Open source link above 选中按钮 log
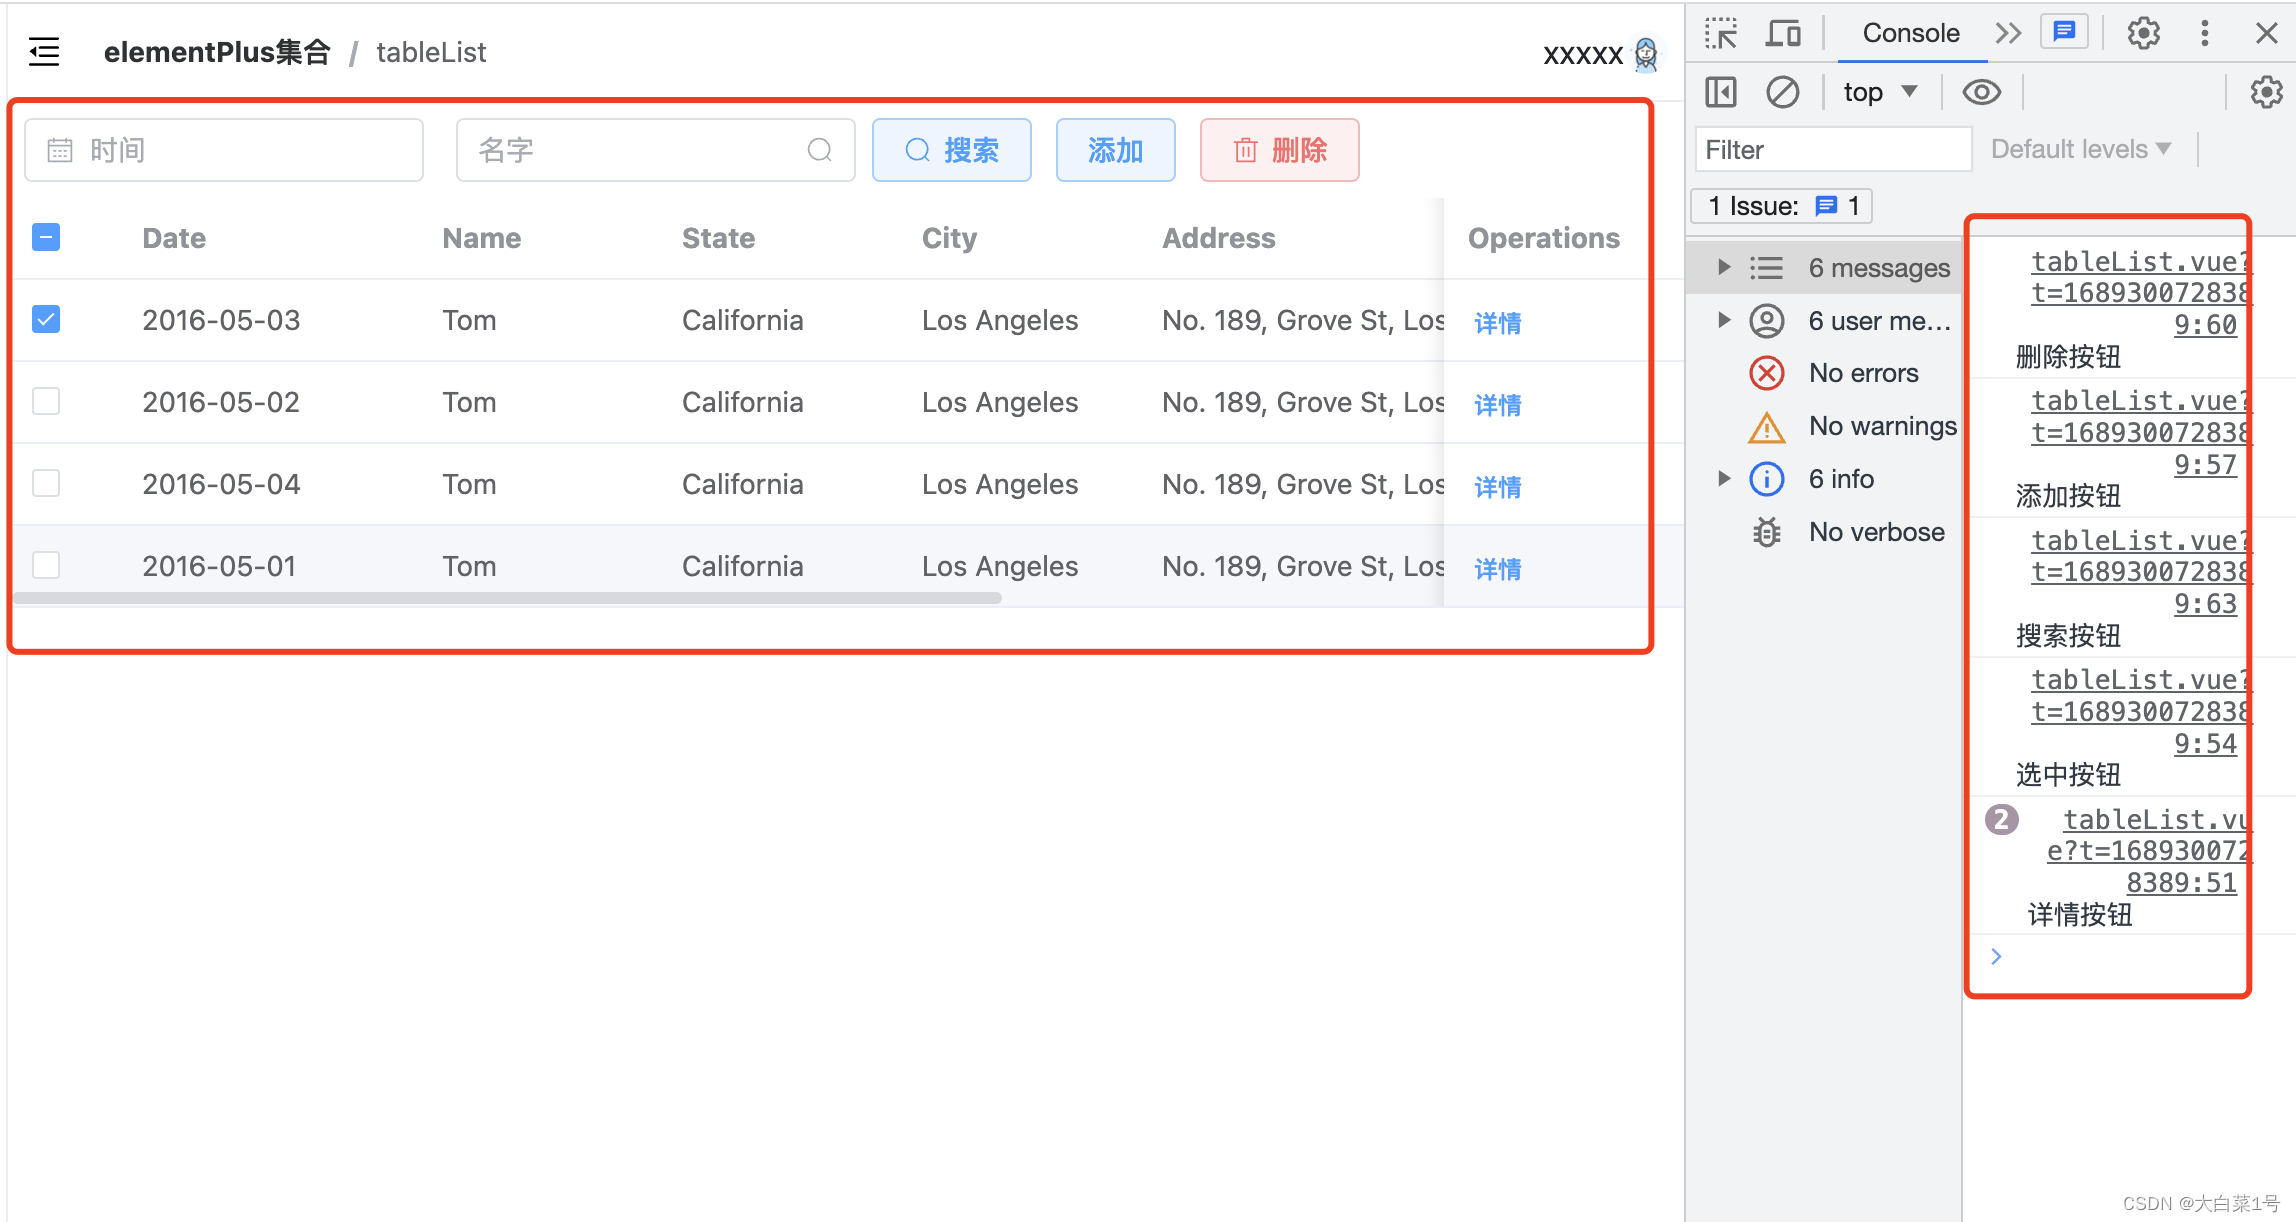This screenshot has height=1222, width=2296. click(x=2140, y=711)
